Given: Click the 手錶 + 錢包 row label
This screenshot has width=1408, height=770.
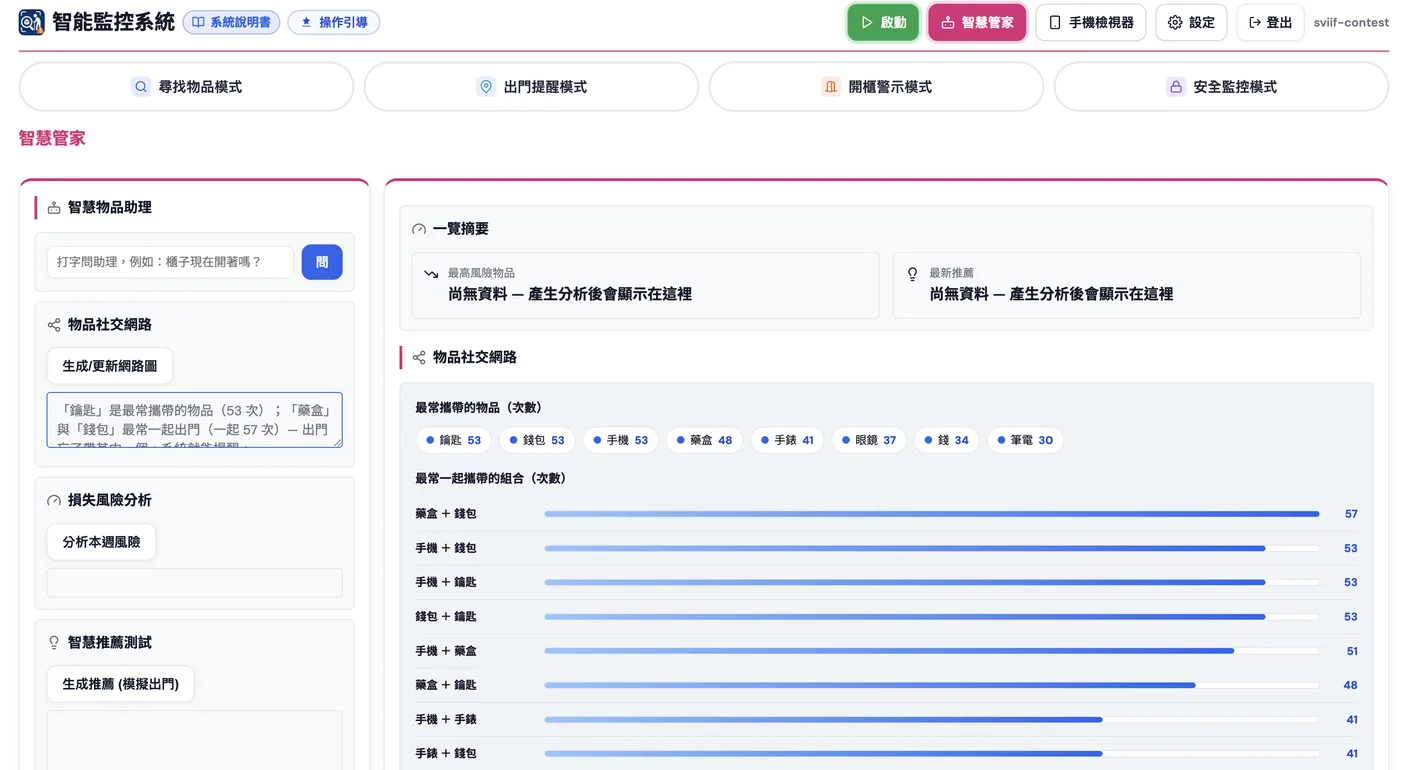Looking at the screenshot, I should (446, 754).
